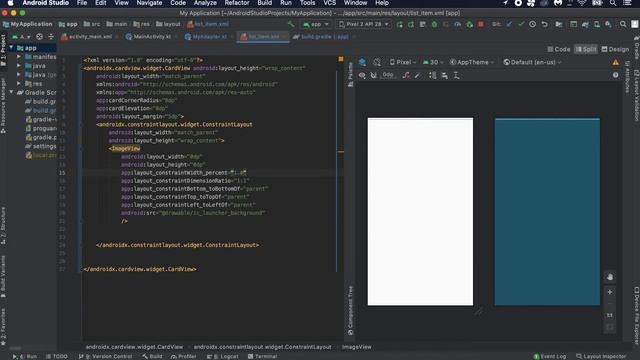Open the AppTheme dropdown
640x360 pixels.
pyautogui.click(x=472, y=62)
